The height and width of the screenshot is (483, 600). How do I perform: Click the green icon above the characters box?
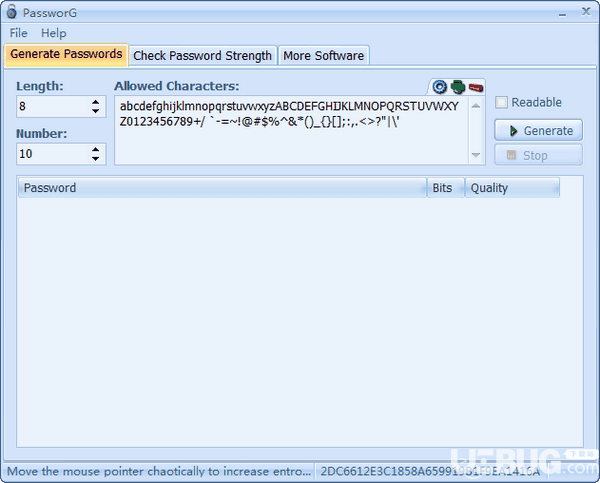[458, 87]
